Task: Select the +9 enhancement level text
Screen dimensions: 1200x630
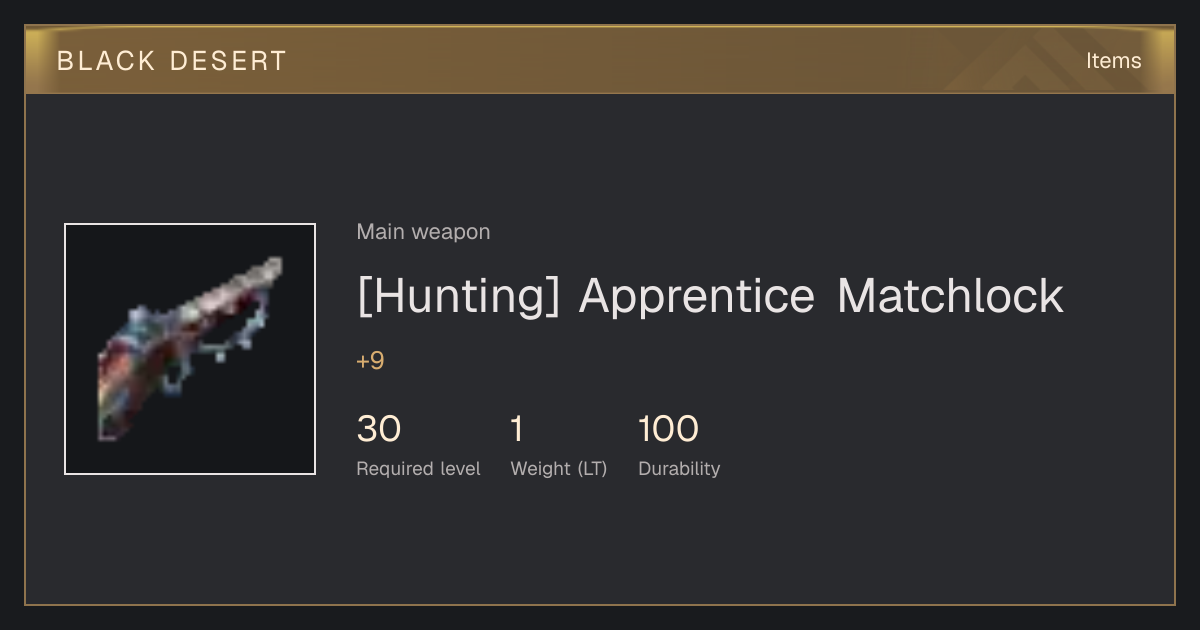Action: coord(370,361)
